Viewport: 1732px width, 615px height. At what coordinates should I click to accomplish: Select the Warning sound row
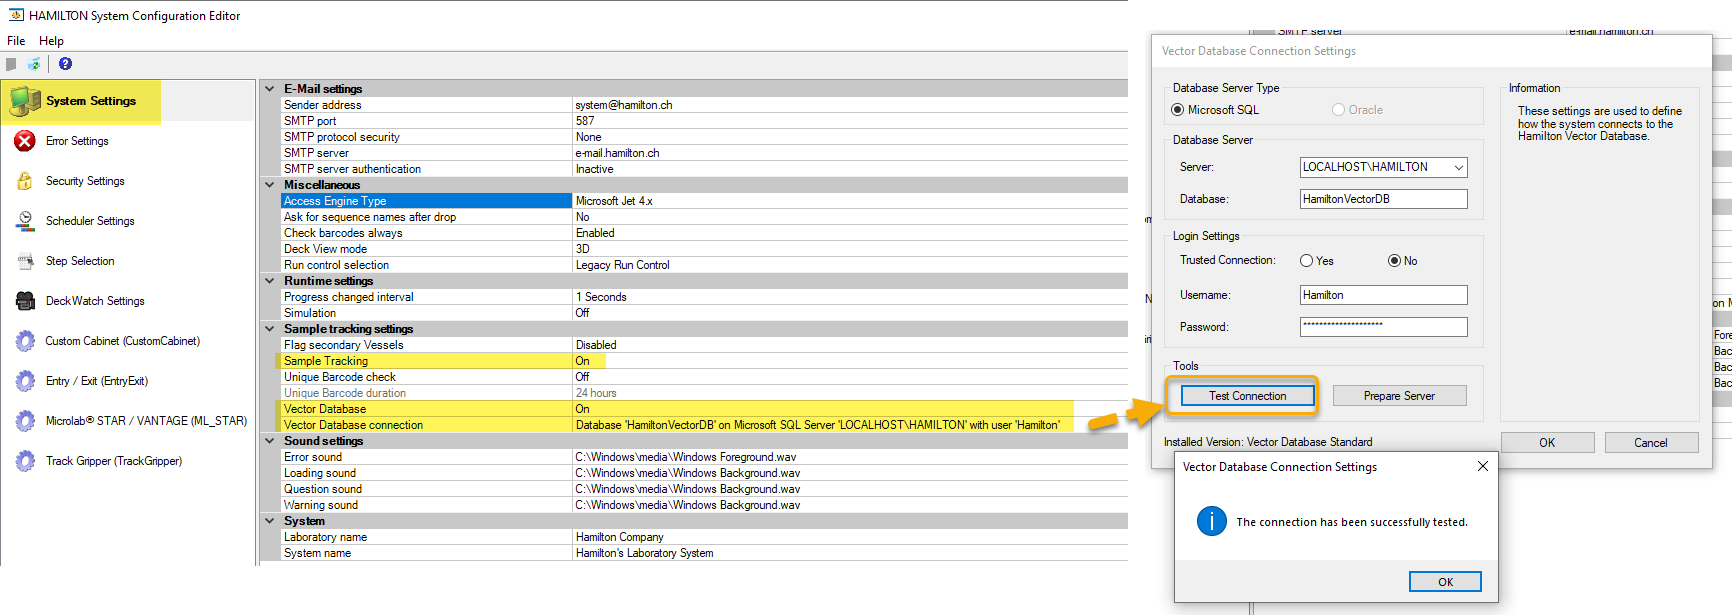704,505
